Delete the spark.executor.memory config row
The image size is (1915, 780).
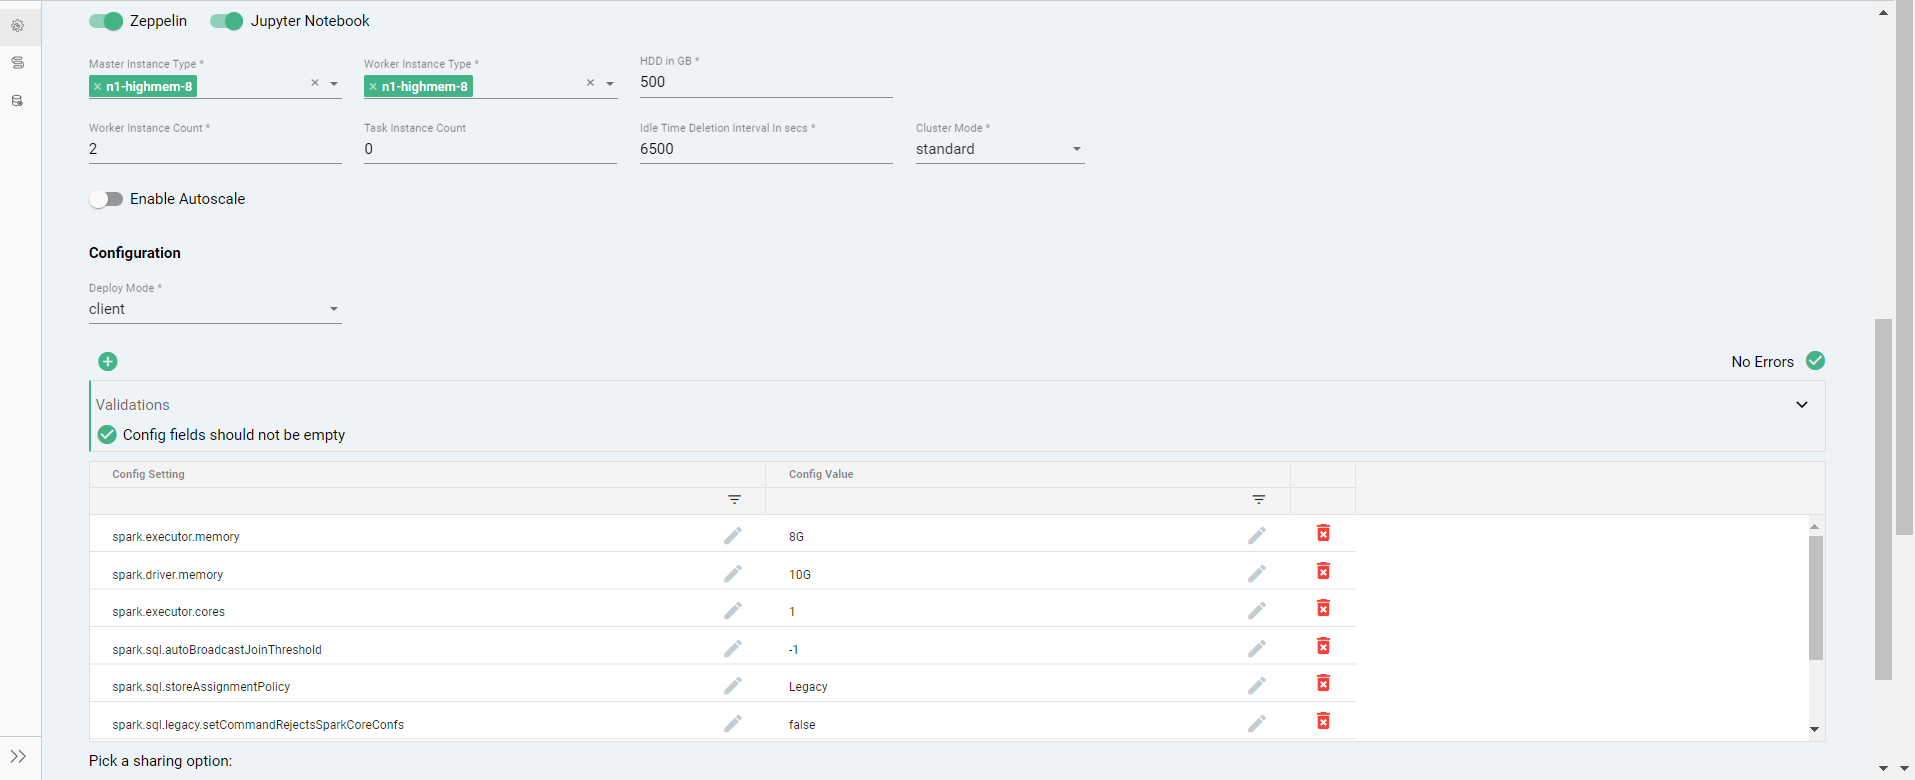[1323, 534]
